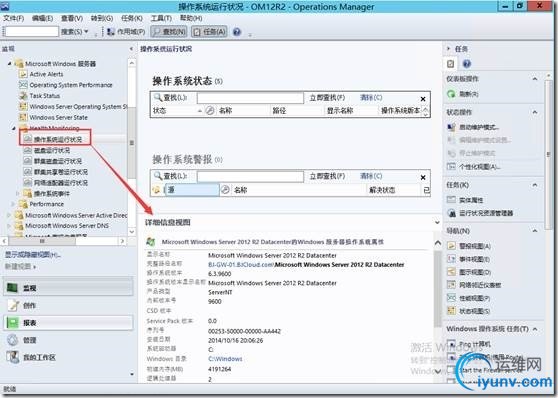The image size is (558, 398).
Task: Collapse the Health Monitoring folder node
Action: tap(14, 128)
